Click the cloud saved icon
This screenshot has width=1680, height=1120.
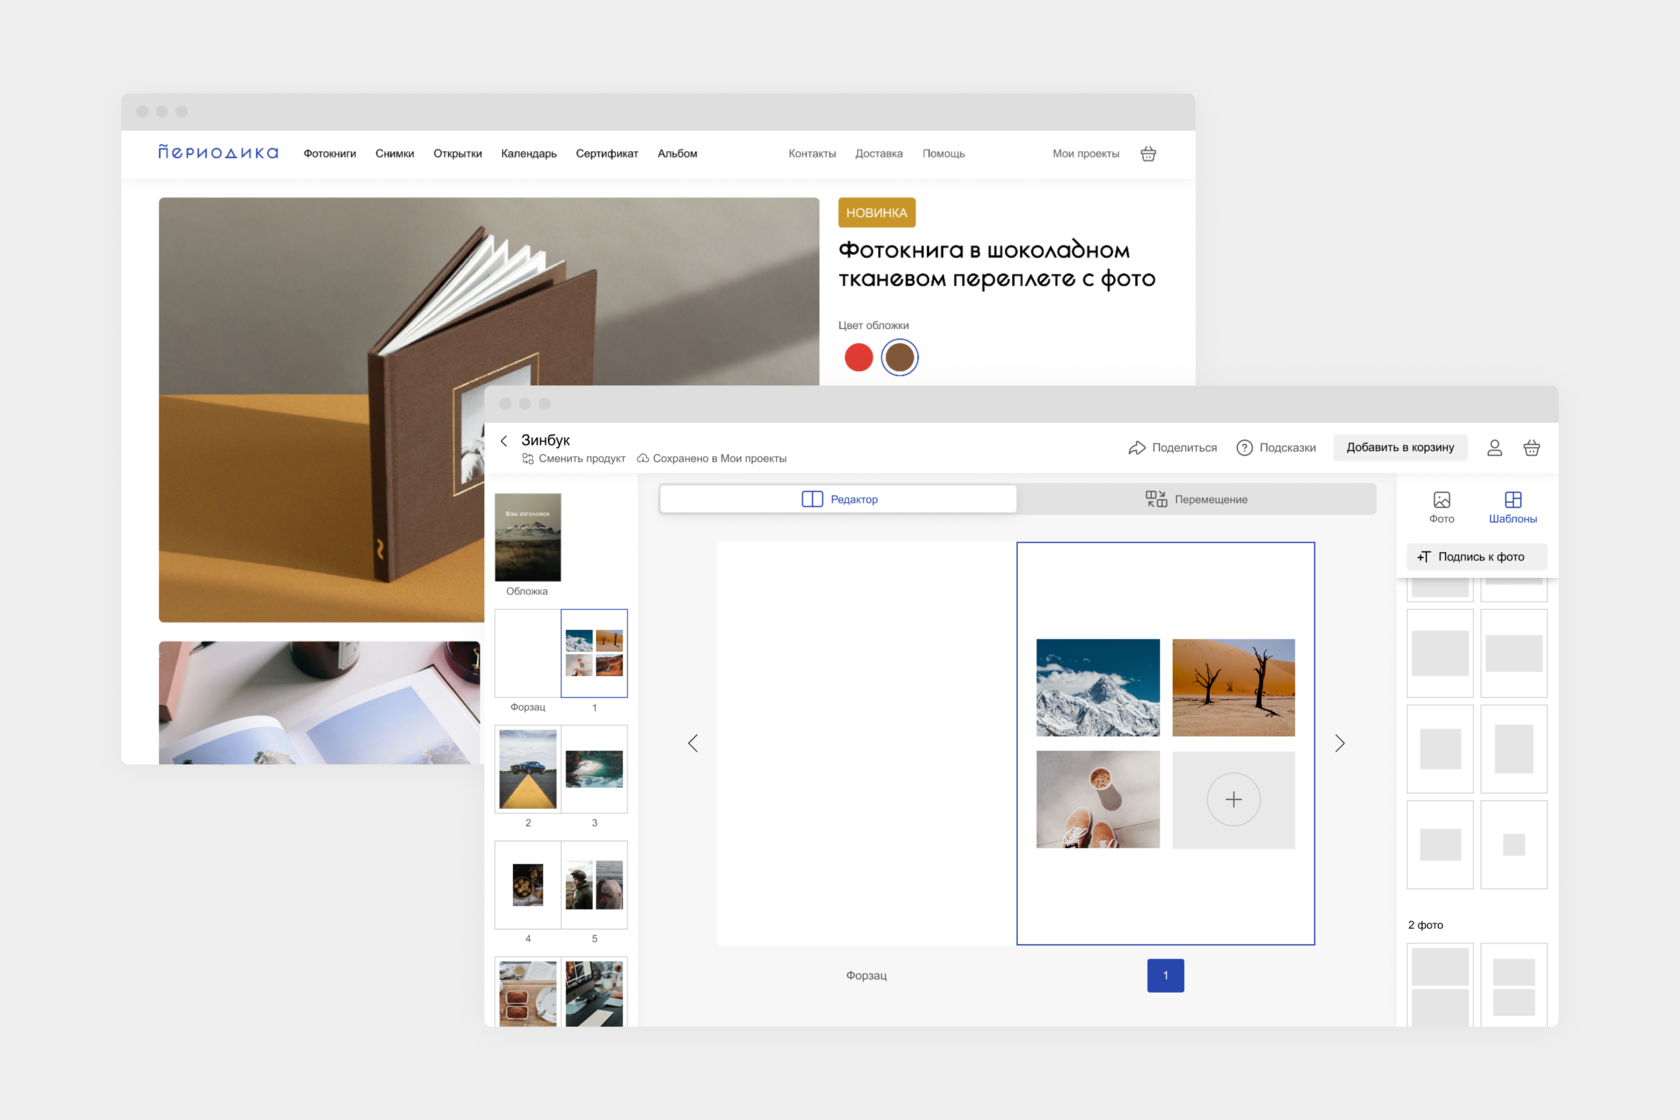(x=643, y=459)
